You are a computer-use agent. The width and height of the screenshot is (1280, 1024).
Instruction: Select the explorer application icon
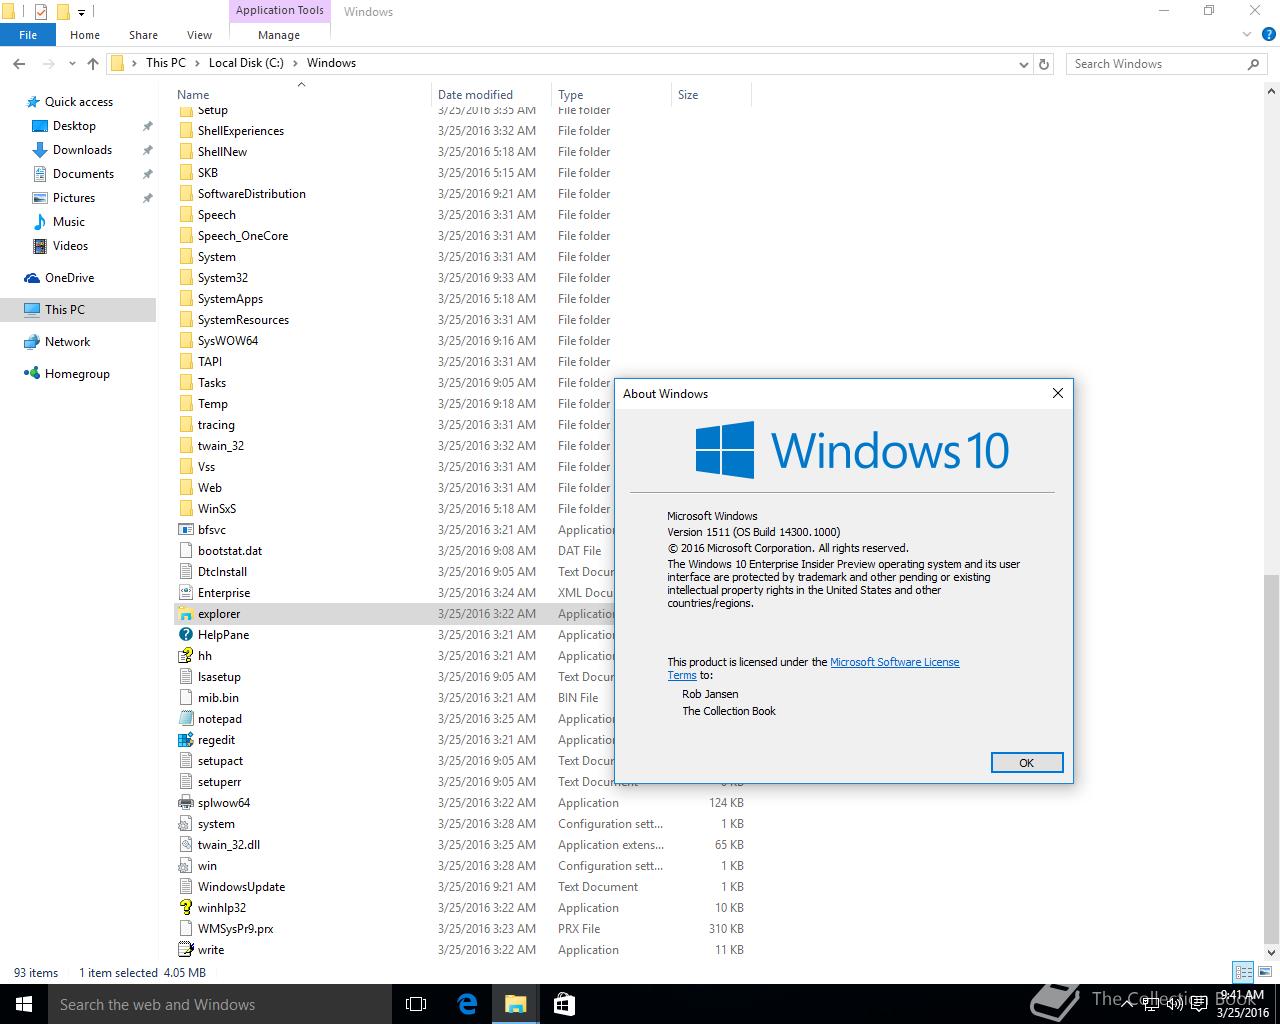click(185, 614)
